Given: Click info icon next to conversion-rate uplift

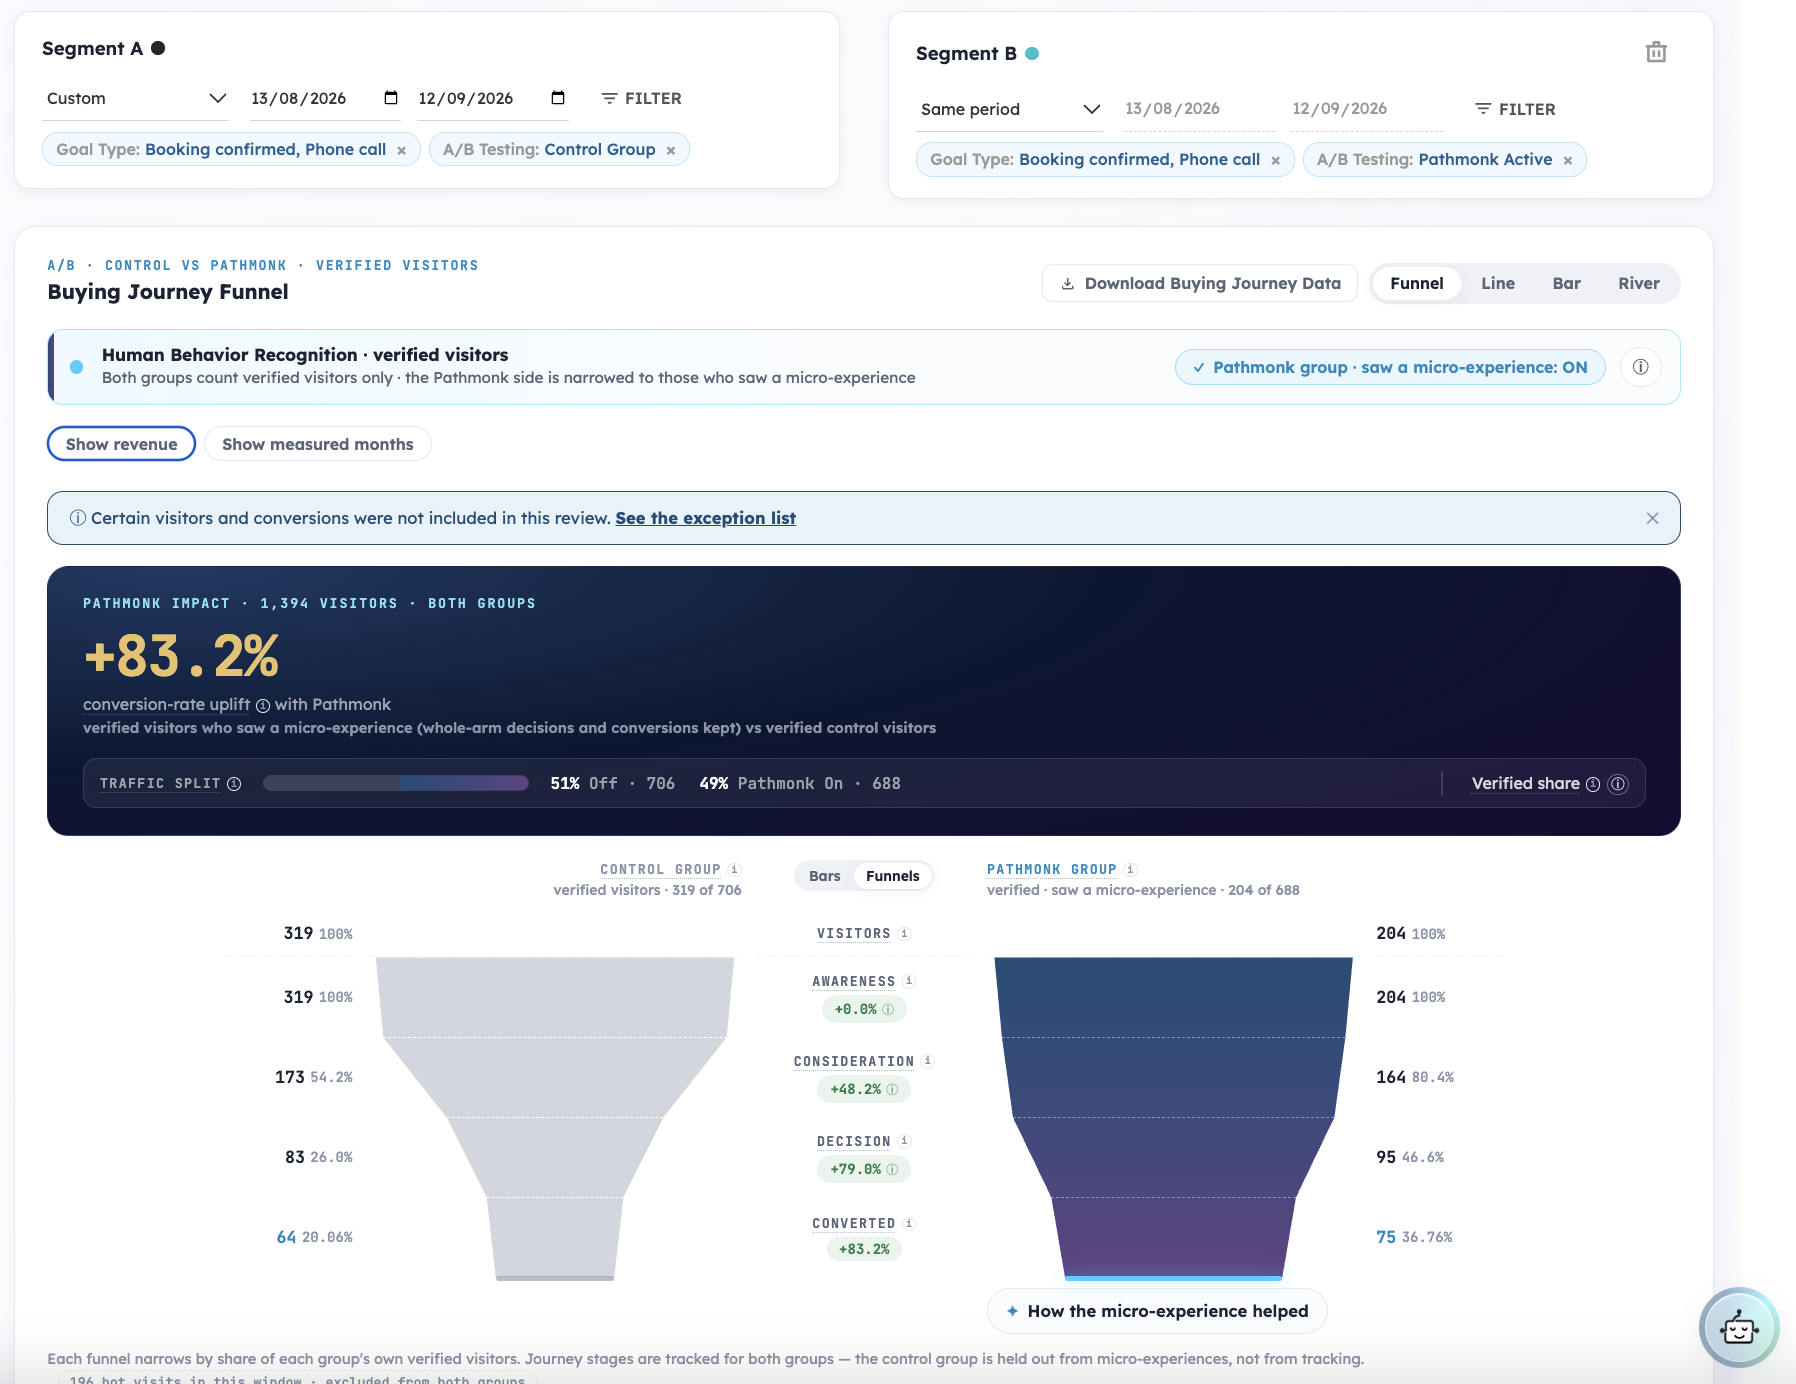Looking at the screenshot, I should (263, 705).
